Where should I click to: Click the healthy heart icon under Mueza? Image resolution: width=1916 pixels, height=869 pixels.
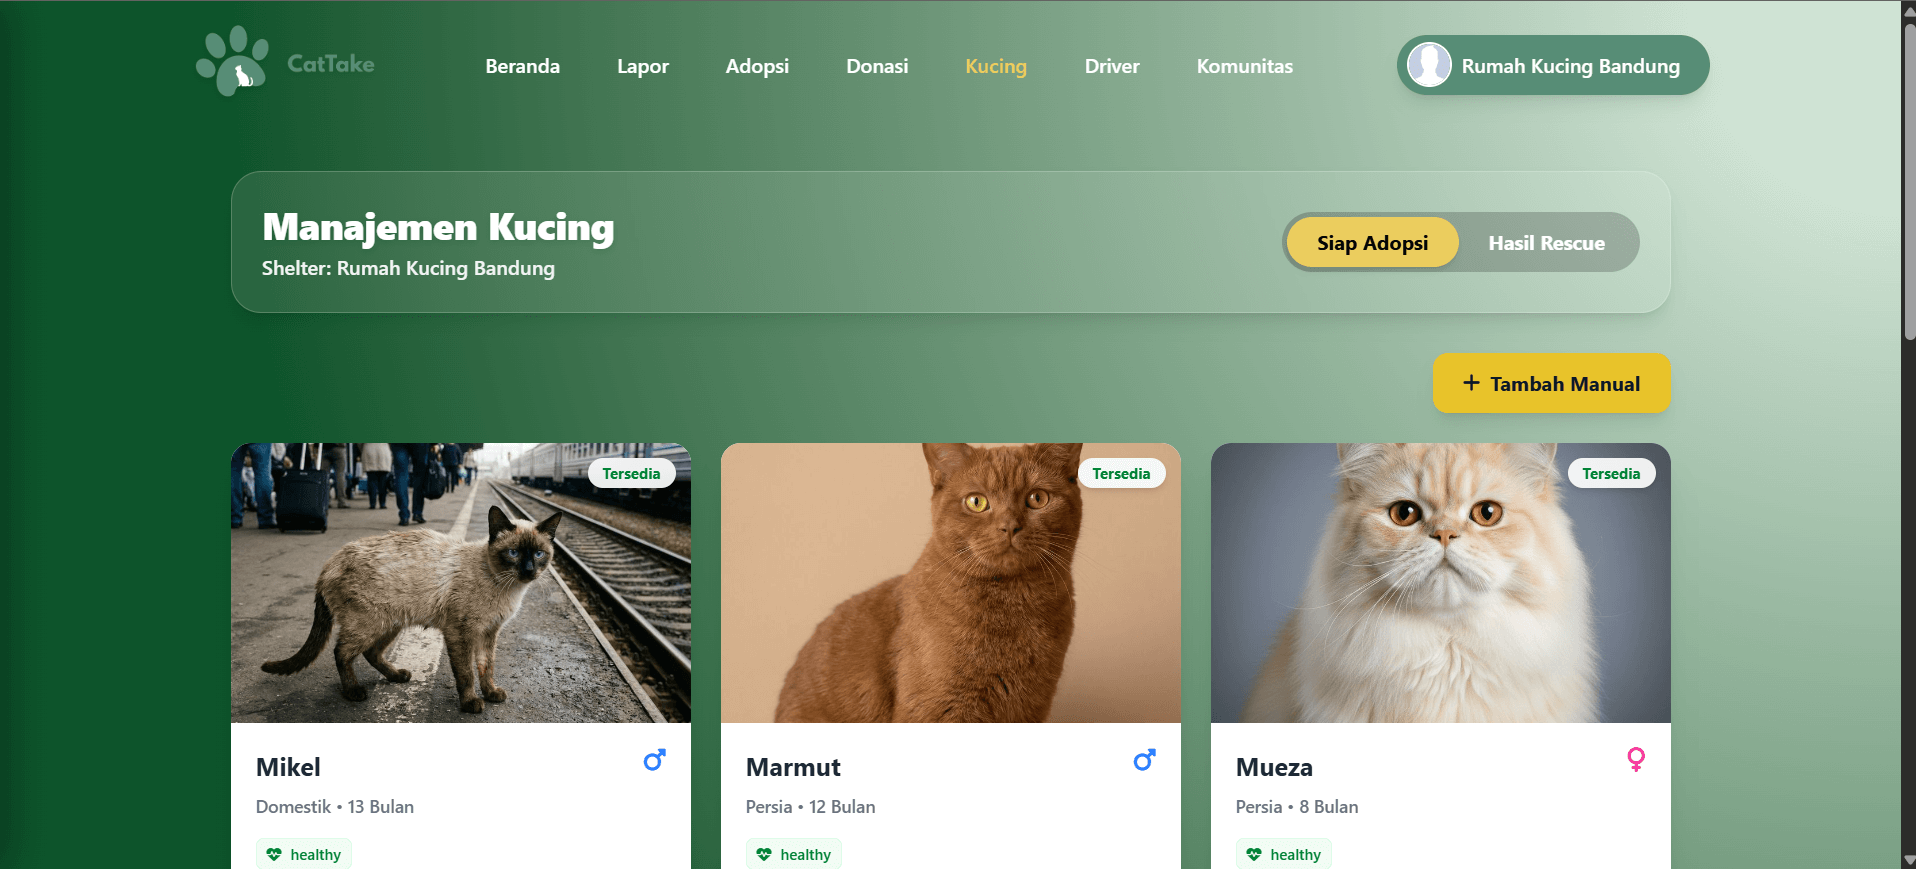(x=1254, y=855)
